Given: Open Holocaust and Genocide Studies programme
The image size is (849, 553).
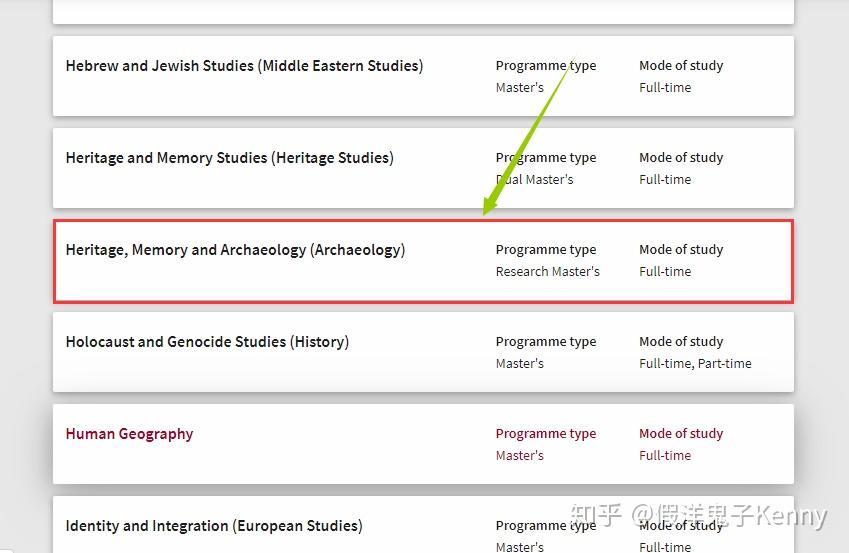Looking at the screenshot, I should coord(207,342).
